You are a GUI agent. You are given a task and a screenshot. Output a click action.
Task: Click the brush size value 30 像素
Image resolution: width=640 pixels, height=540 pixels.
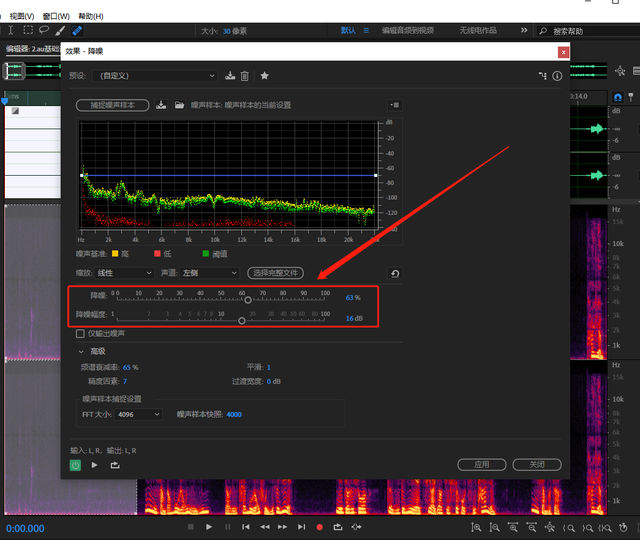[235, 31]
